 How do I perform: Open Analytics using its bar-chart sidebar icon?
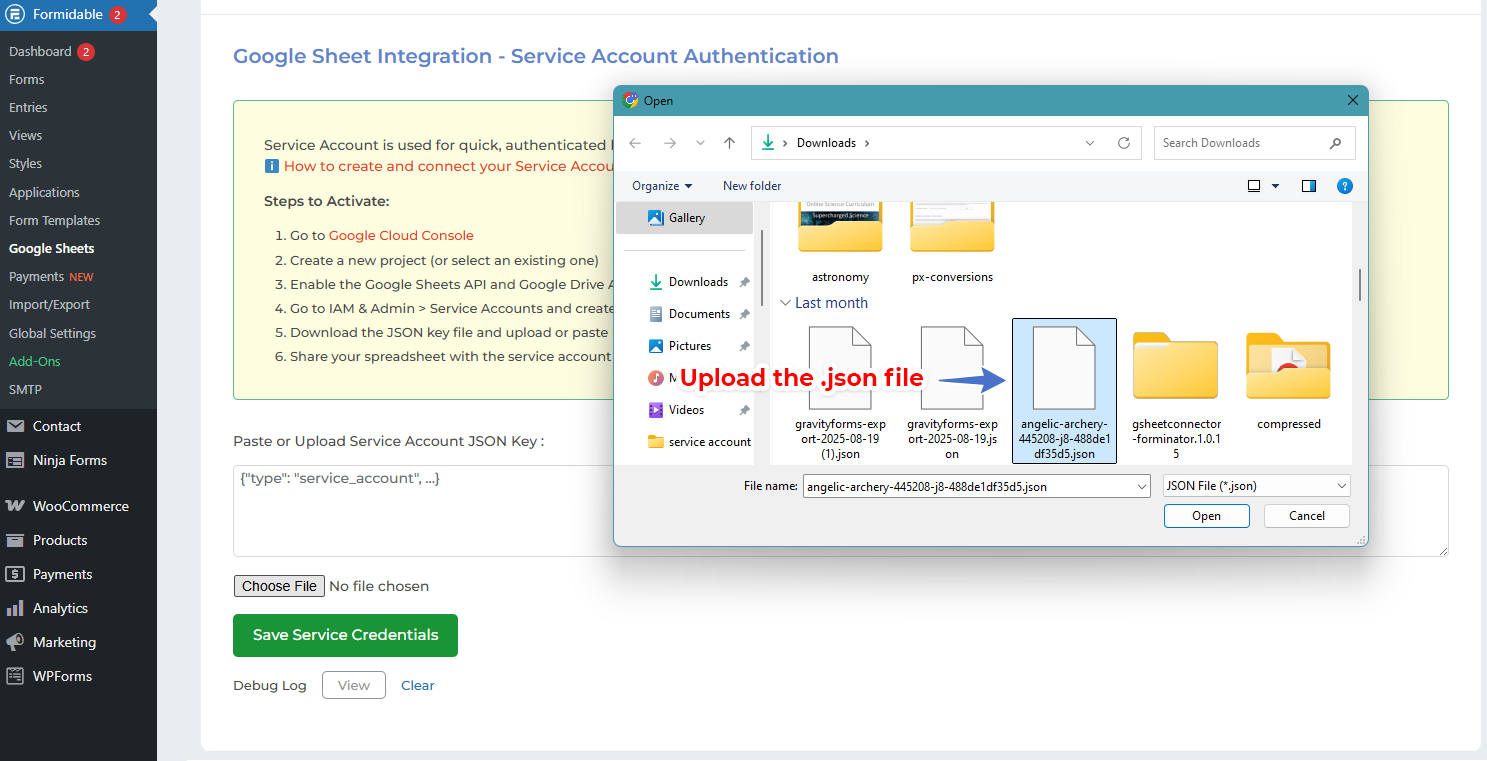click(x=17, y=608)
